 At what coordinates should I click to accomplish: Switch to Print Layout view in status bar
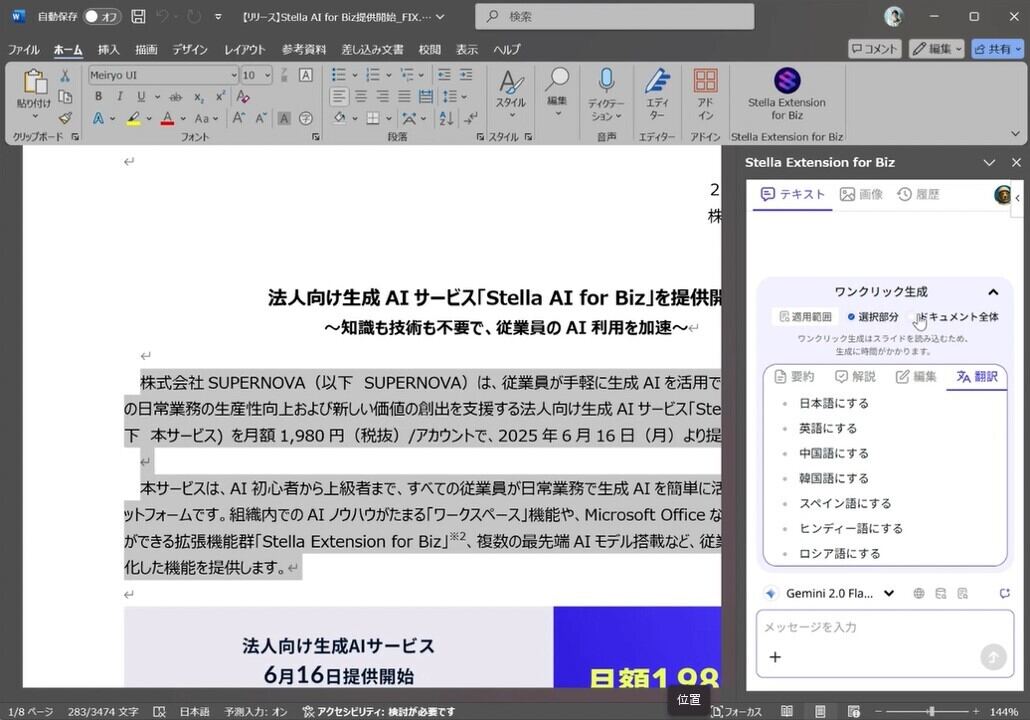820,711
